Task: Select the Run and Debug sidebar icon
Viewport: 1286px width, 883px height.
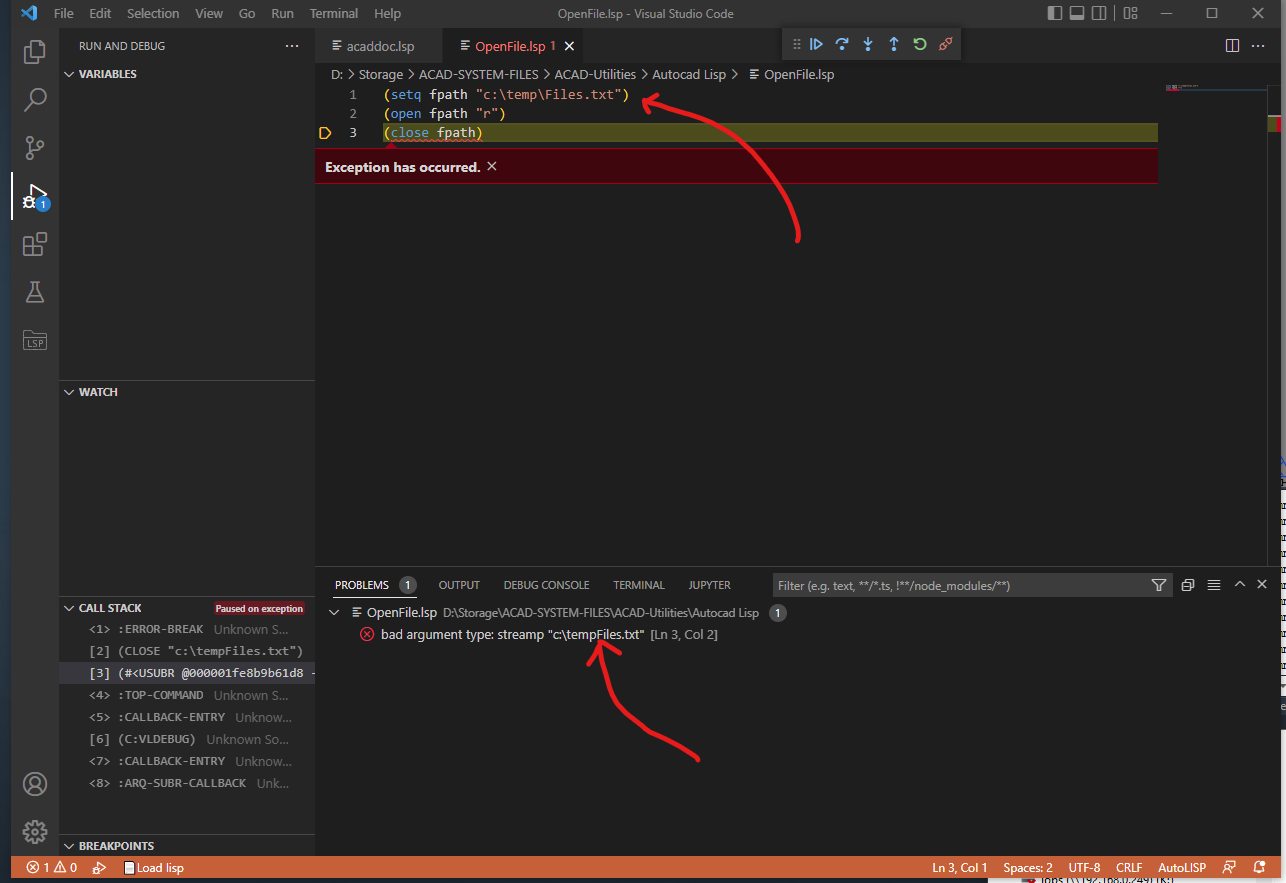Action: pyautogui.click(x=35, y=196)
